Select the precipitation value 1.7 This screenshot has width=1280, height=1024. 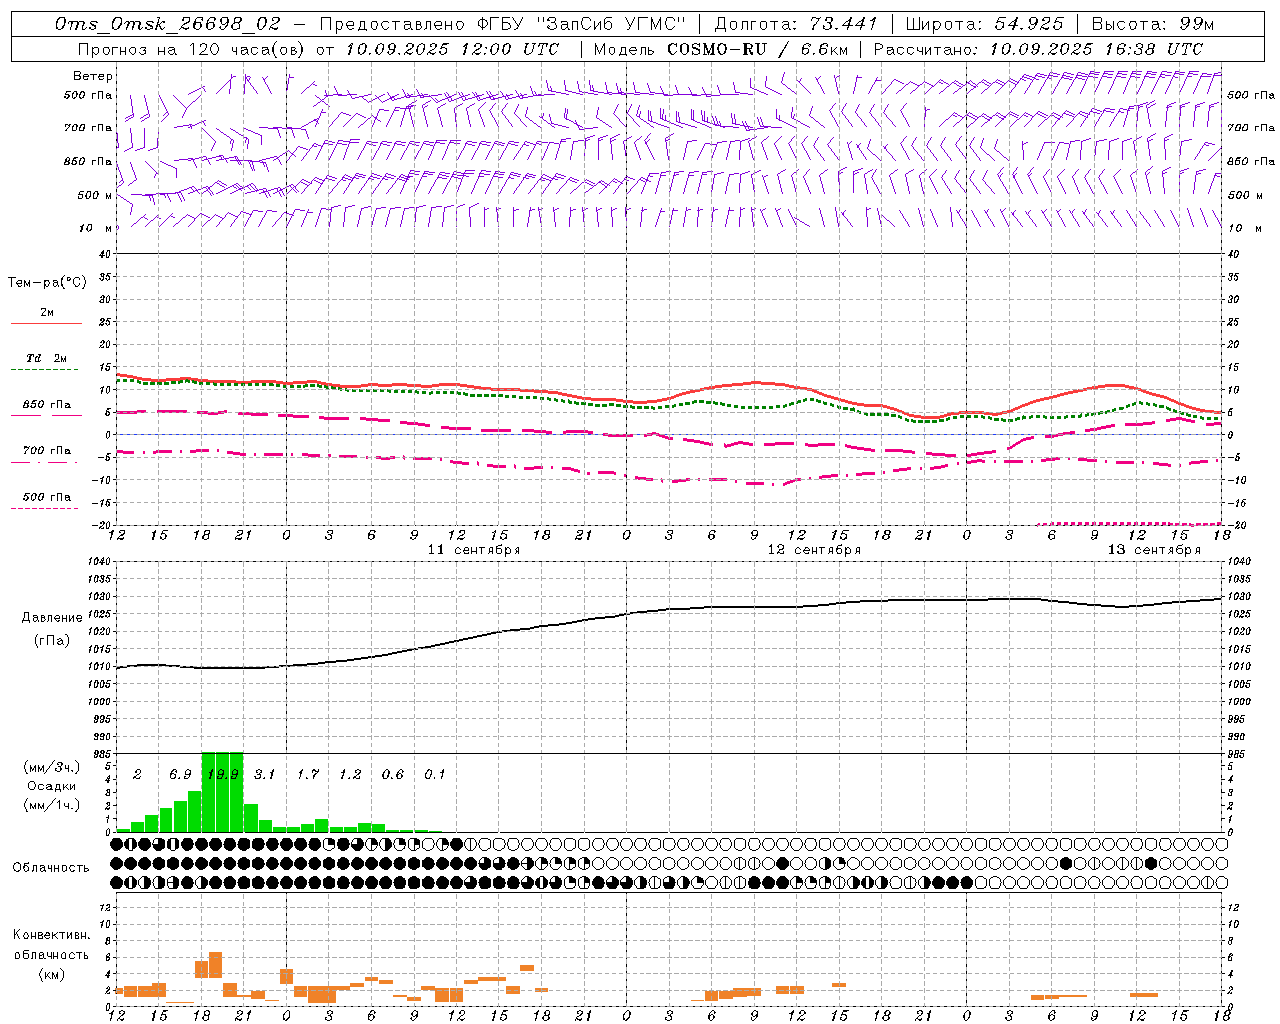click(x=307, y=775)
